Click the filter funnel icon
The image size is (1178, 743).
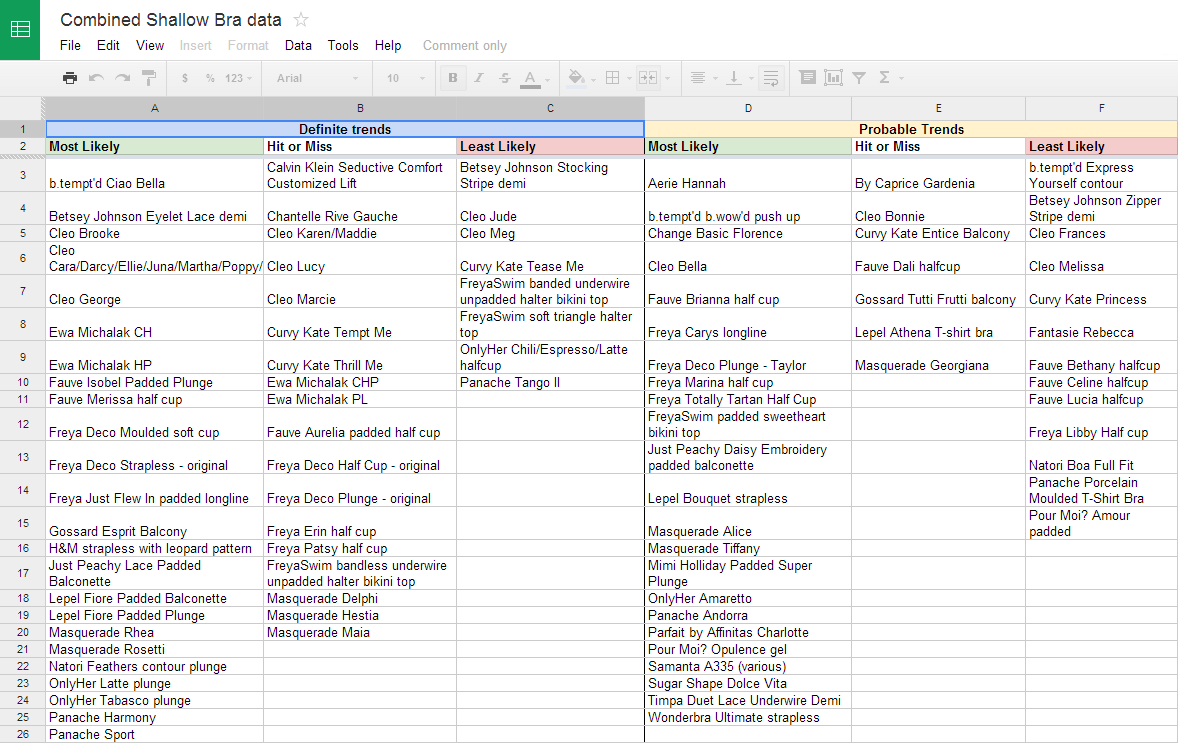(859, 77)
